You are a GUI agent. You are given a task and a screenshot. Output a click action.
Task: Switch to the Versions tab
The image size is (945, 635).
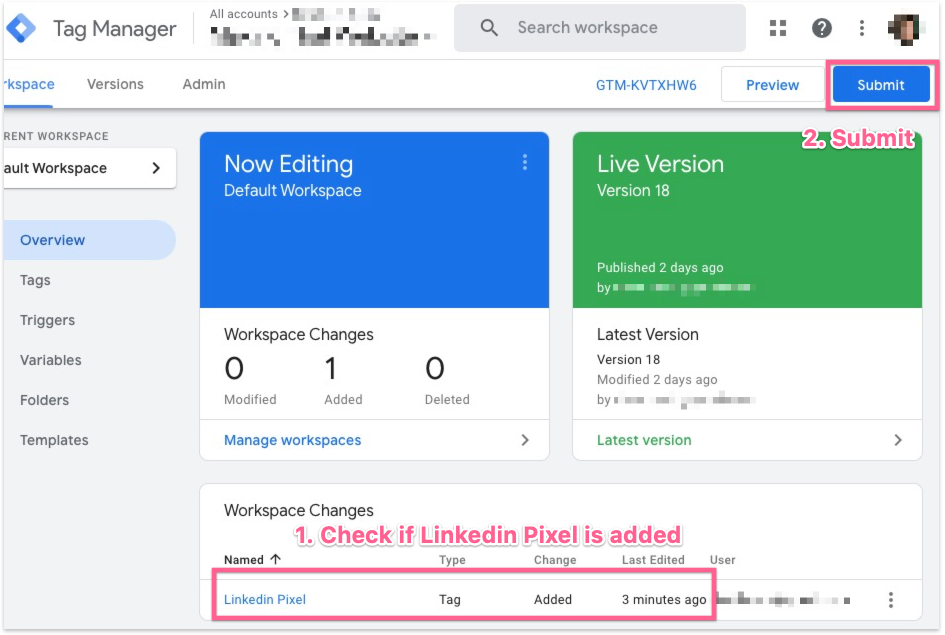(115, 84)
